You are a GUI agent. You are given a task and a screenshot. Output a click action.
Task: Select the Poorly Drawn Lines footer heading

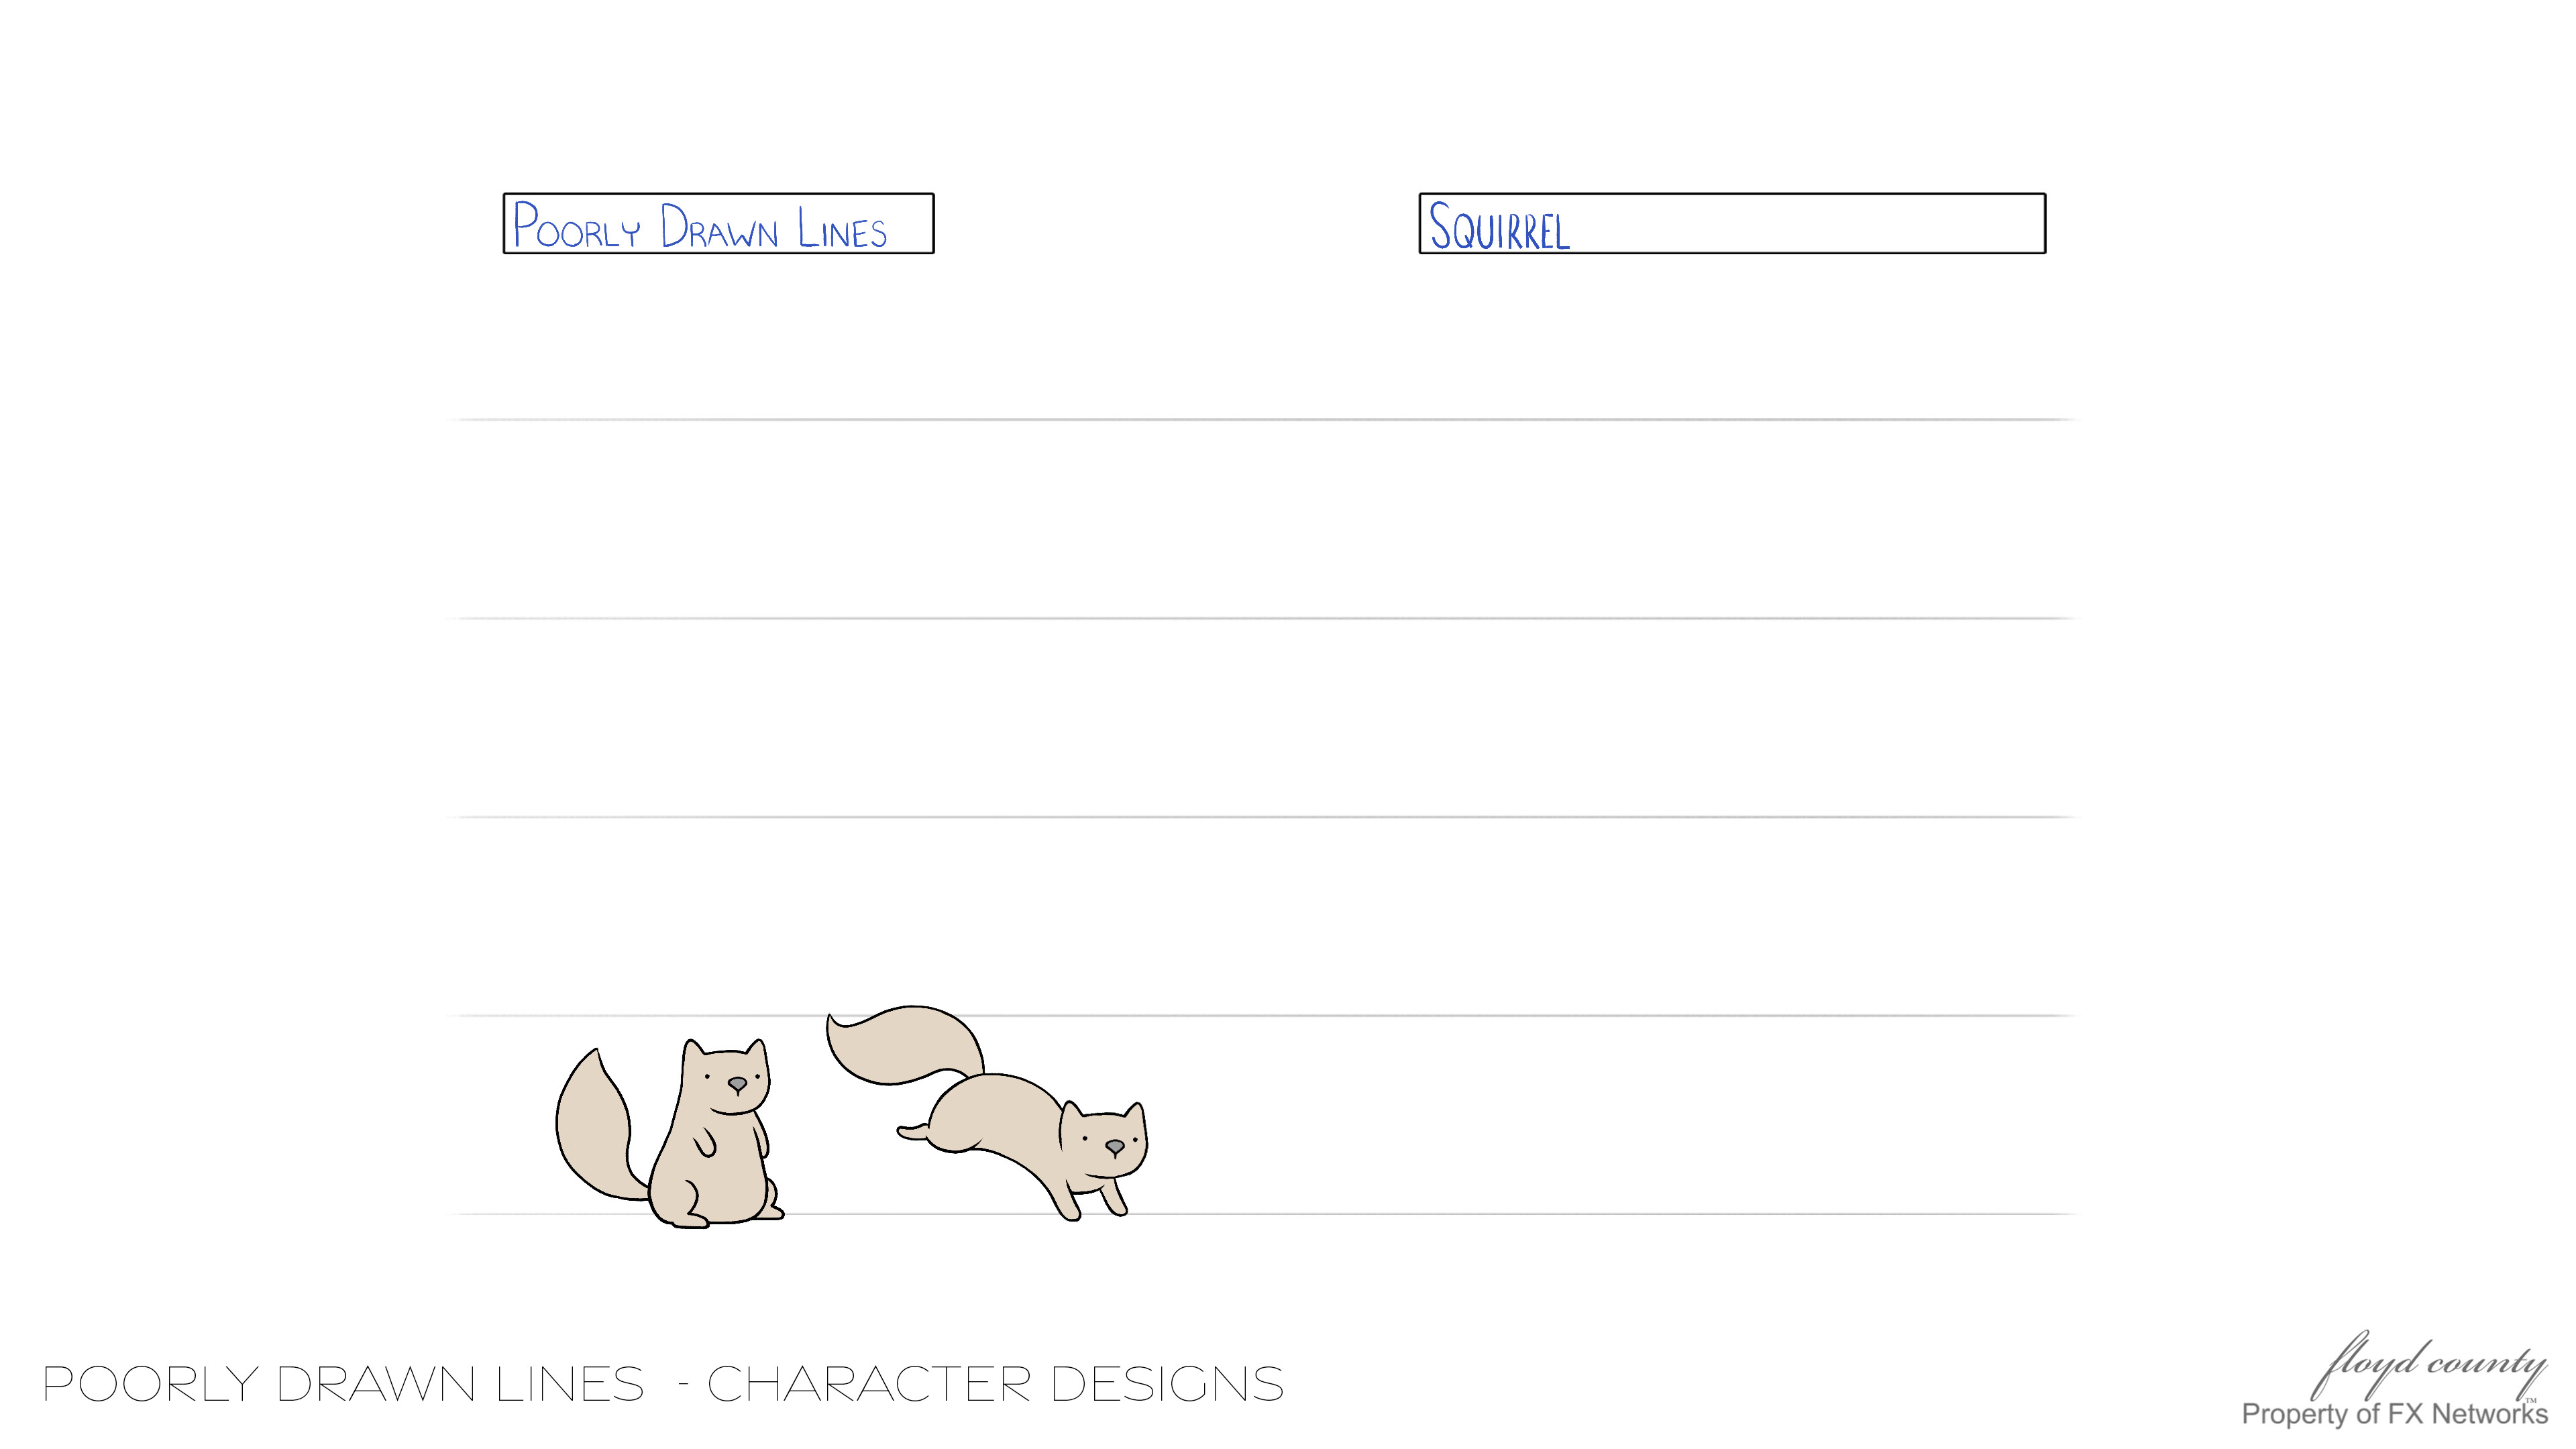(344, 1384)
